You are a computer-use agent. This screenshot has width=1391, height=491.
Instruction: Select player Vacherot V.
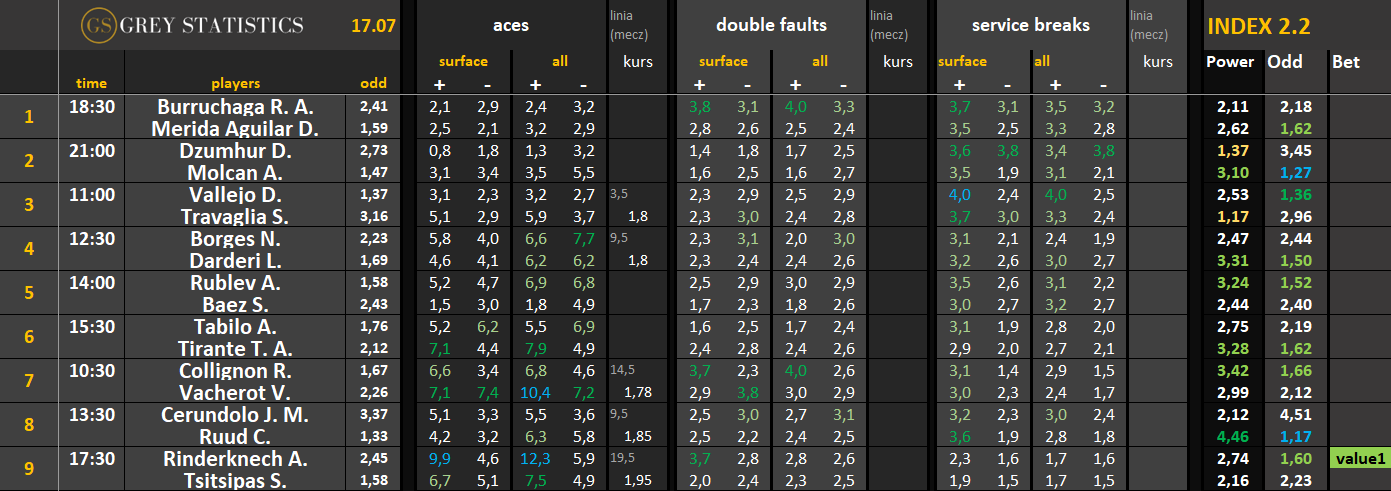tap(236, 392)
